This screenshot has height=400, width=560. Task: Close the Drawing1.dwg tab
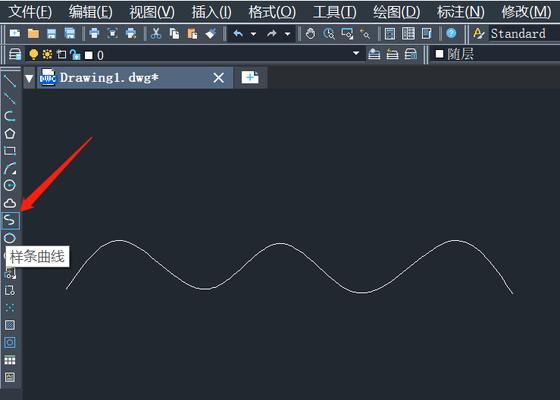219,78
